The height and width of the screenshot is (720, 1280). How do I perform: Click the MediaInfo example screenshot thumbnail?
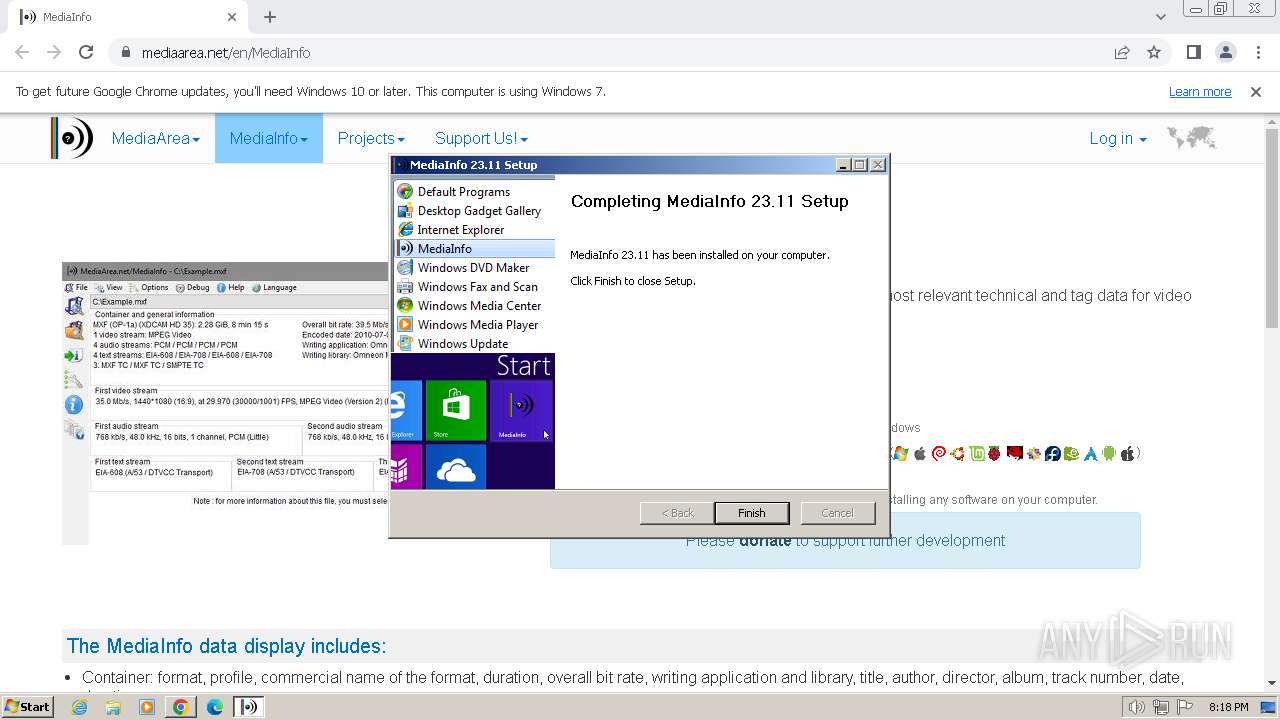(225, 403)
